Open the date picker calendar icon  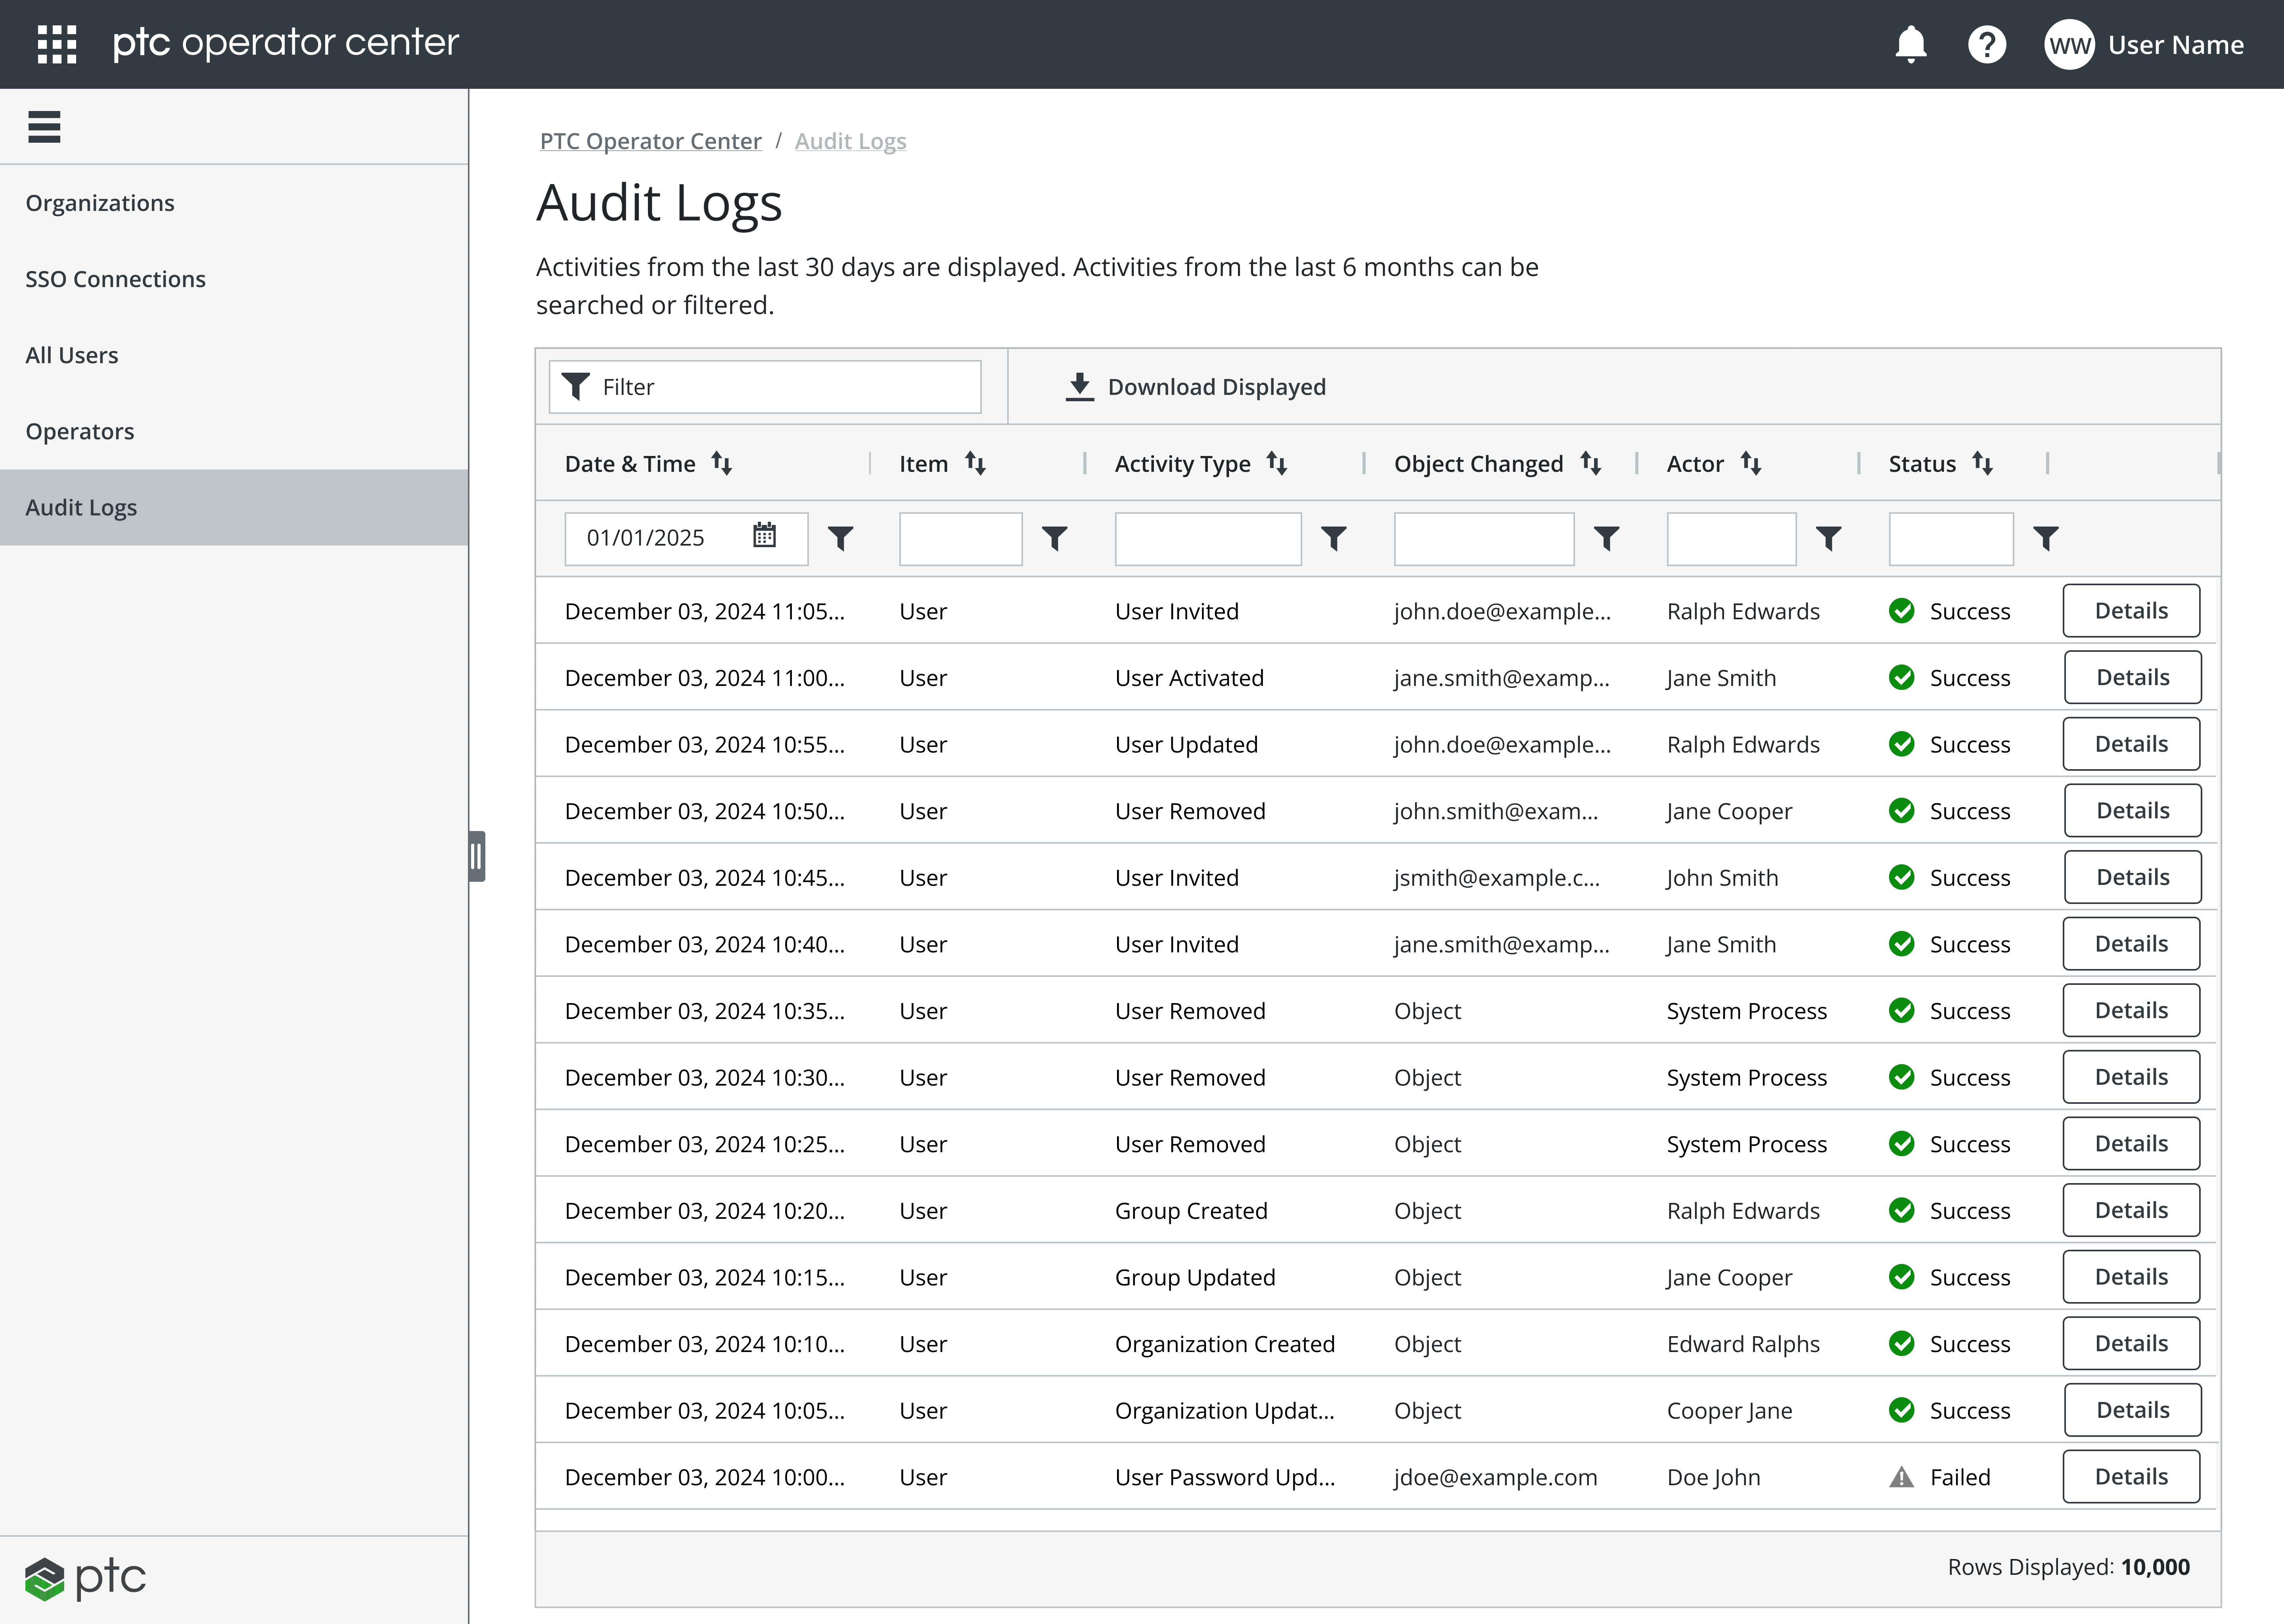coord(764,536)
